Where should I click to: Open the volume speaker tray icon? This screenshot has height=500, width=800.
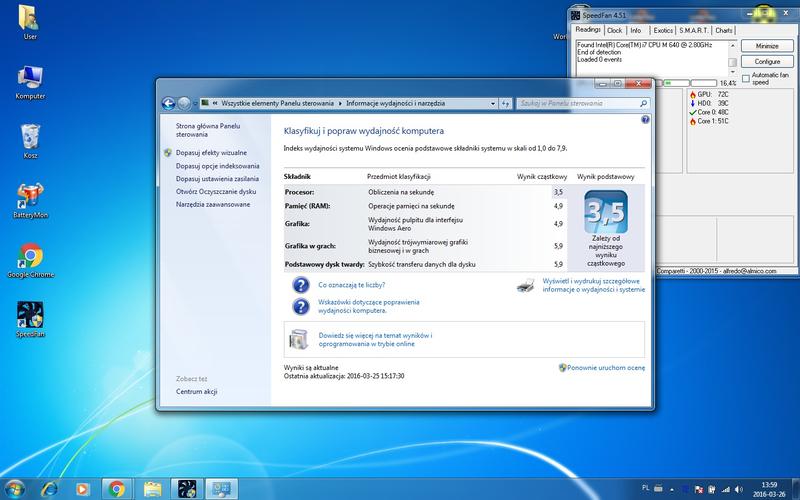738,490
